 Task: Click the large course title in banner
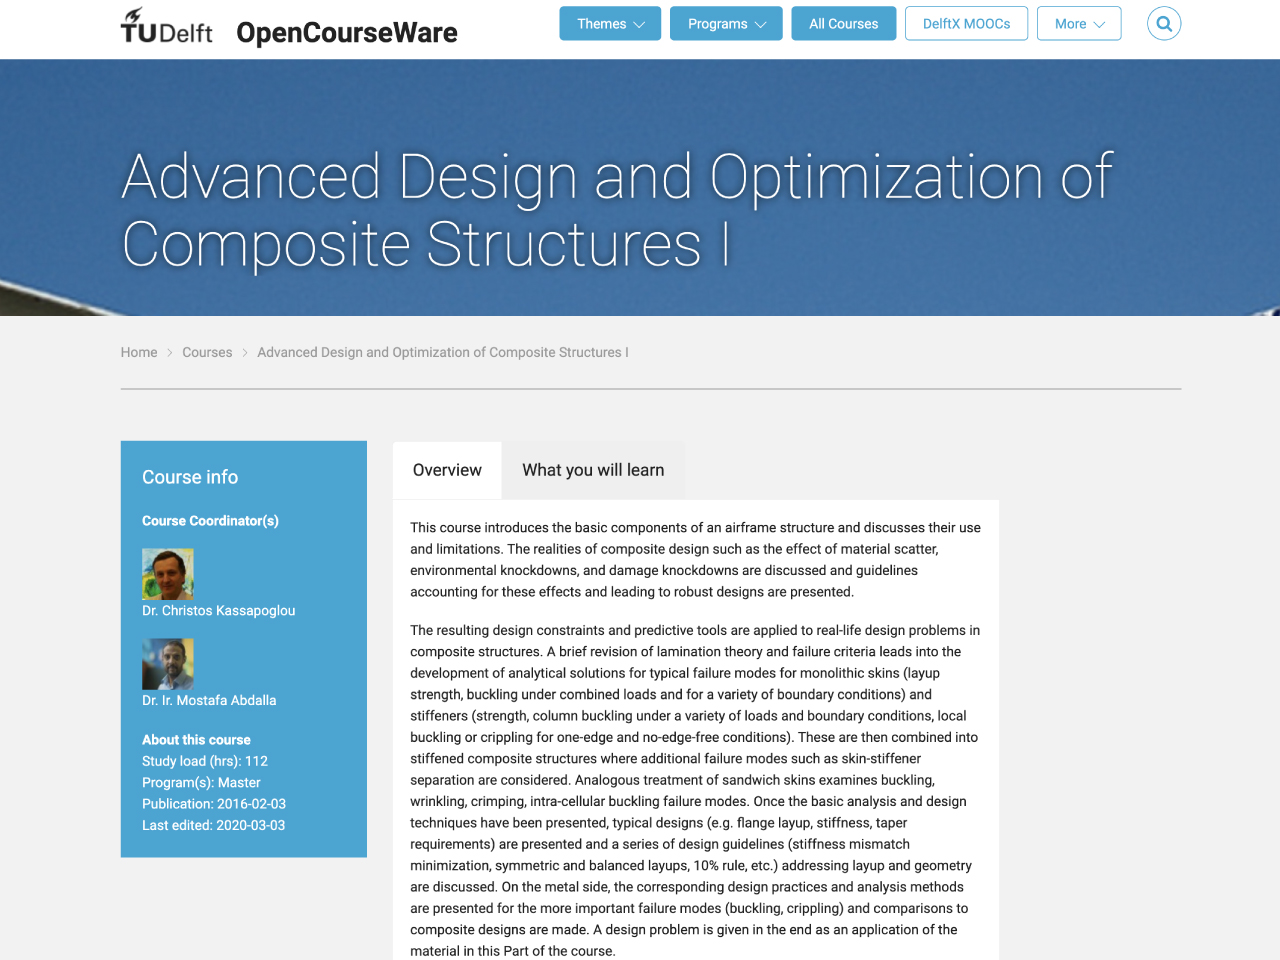tap(617, 210)
